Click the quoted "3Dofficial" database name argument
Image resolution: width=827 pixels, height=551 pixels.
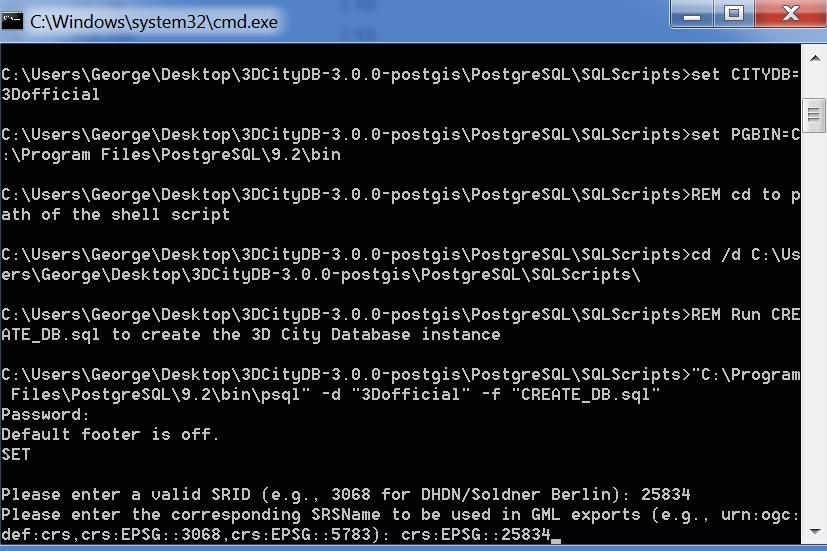pyautogui.click(x=410, y=394)
